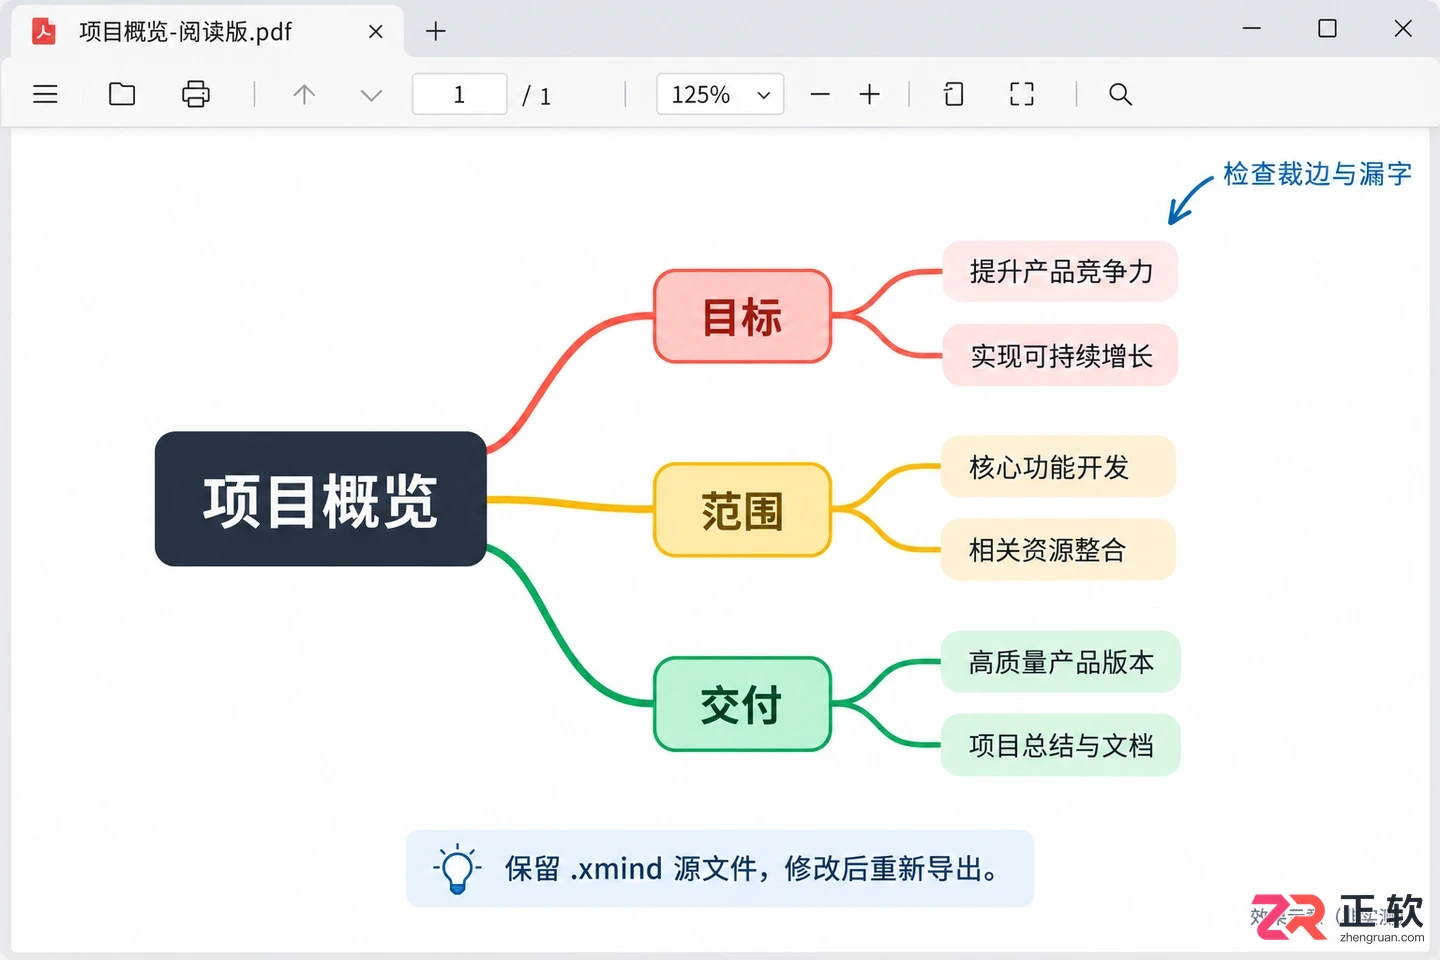This screenshot has width=1440, height=960.
Task: Click the 相关资源整合 leaf node
Action: coord(1058,549)
